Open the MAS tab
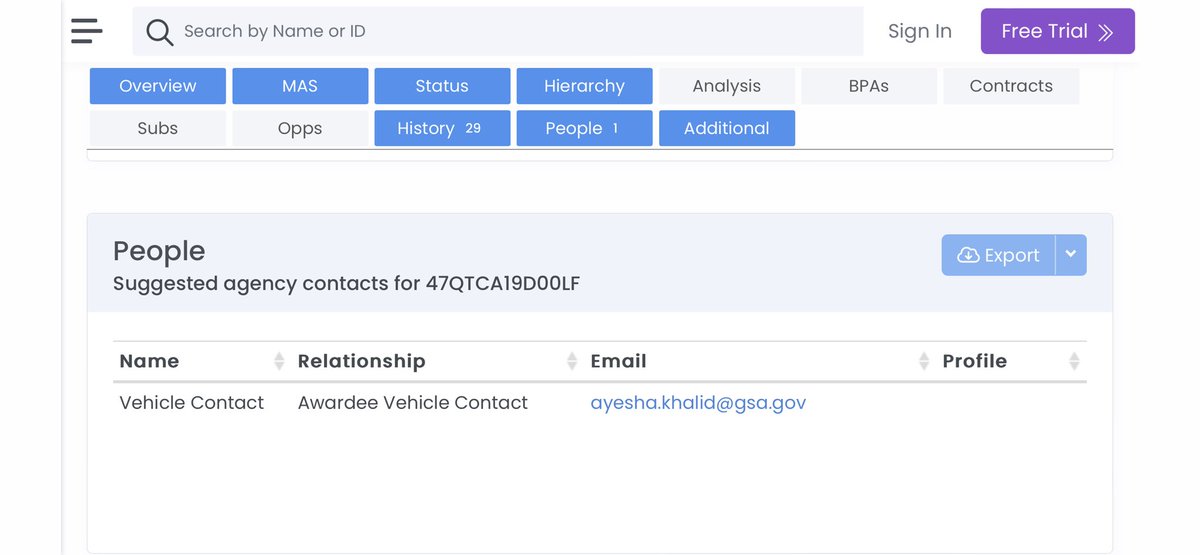This screenshot has width=1200, height=555. [x=300, y=86]
